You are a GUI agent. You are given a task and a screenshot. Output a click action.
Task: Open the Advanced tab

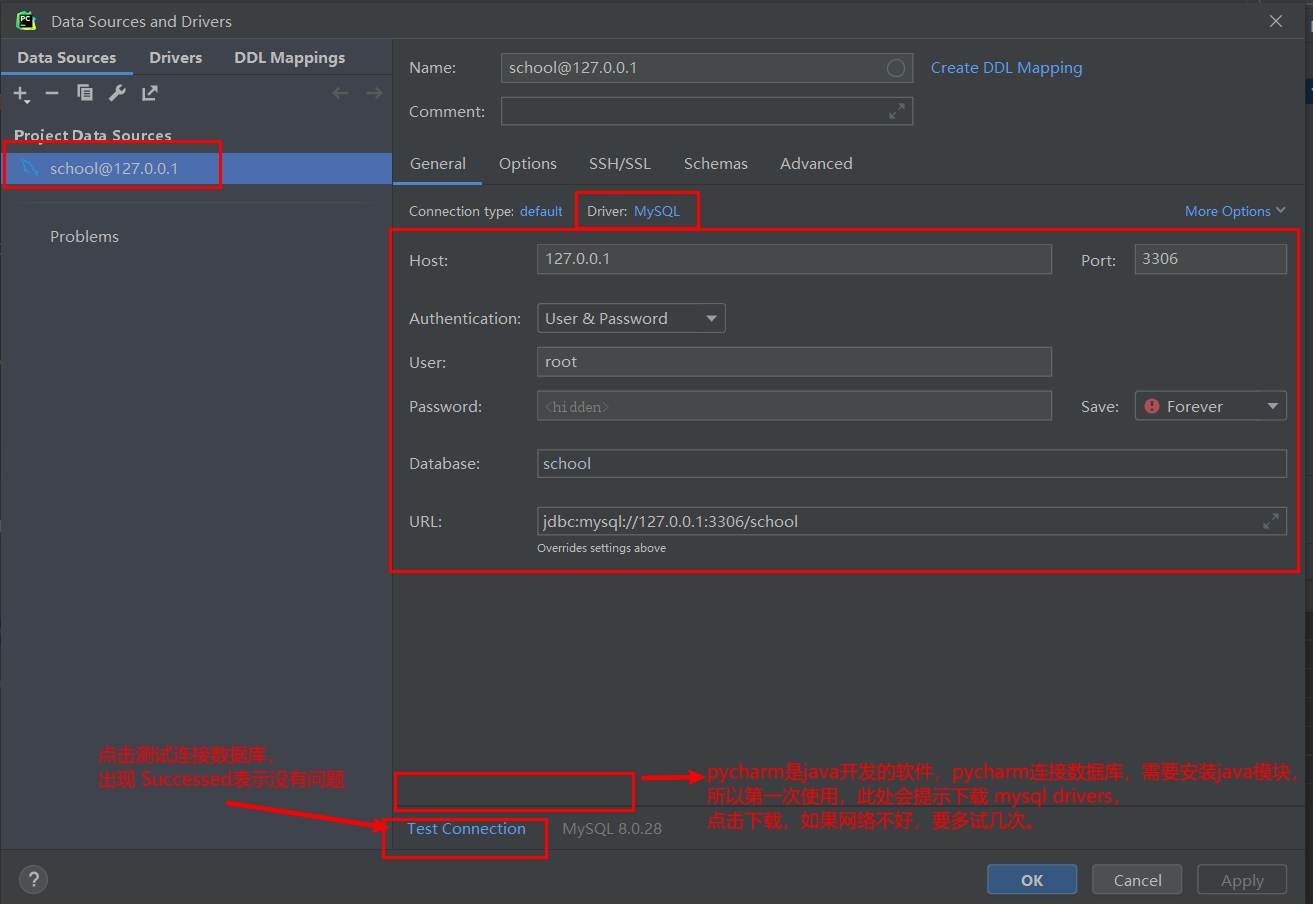click(x=816, y=164)
